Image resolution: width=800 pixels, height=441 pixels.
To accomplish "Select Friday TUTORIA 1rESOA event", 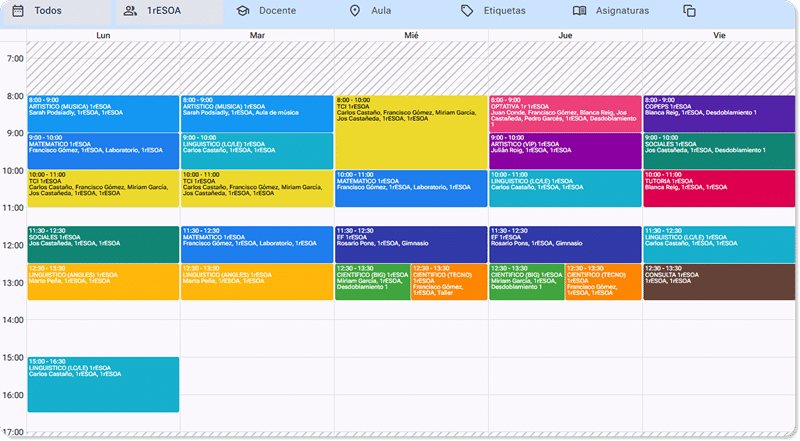I will click(x=719, y=189).
